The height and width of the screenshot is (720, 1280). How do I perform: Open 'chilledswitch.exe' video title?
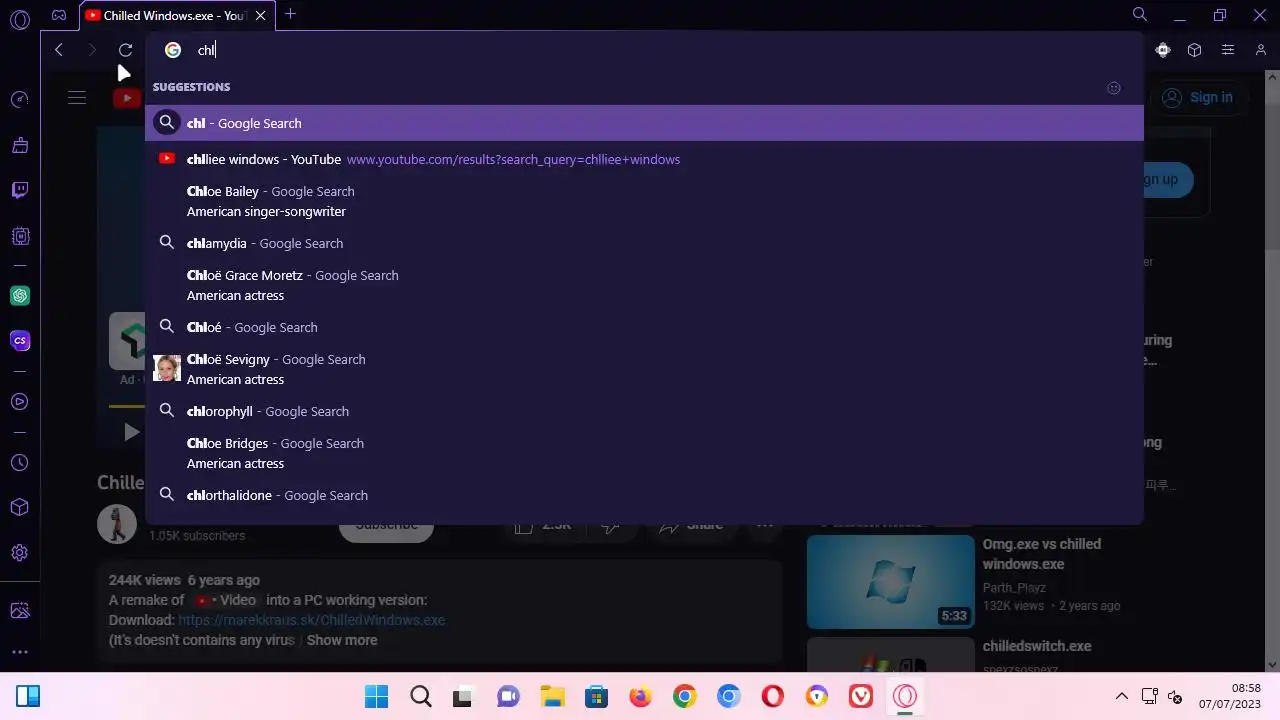coord(1037,646)
